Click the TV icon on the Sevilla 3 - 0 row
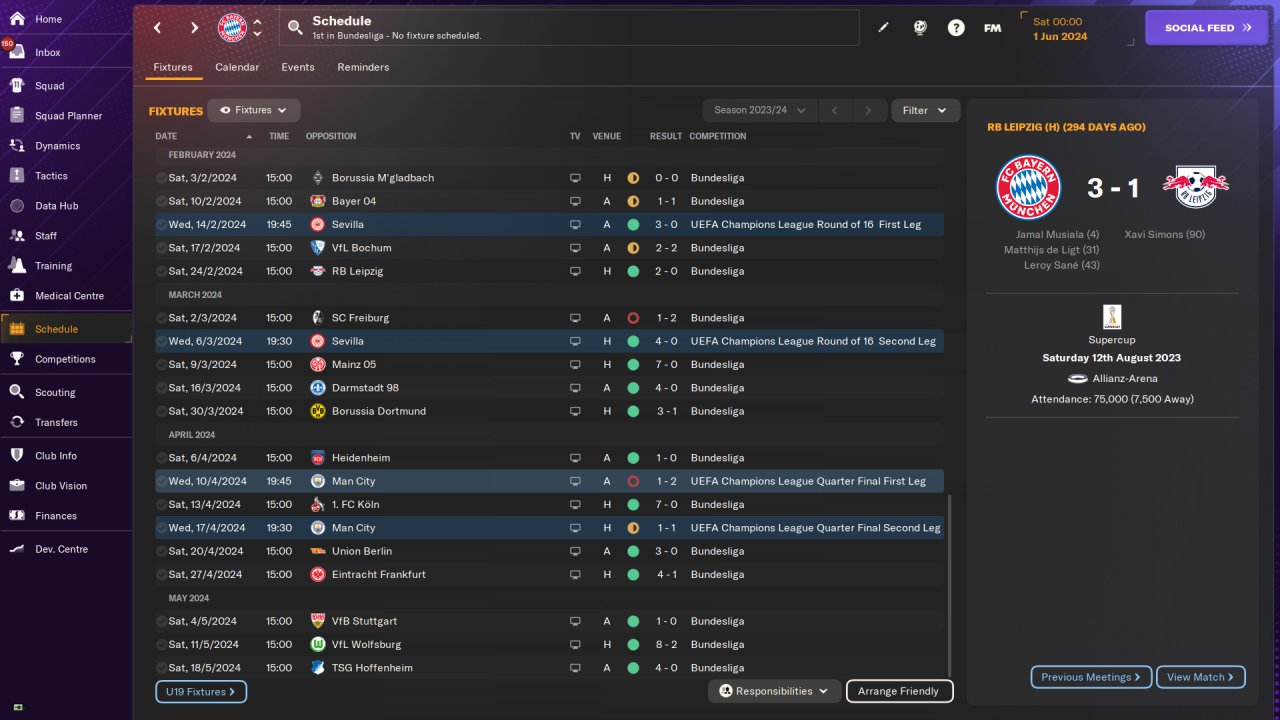The height and width of the screenshot is (720, 1280). coord(575,225)
